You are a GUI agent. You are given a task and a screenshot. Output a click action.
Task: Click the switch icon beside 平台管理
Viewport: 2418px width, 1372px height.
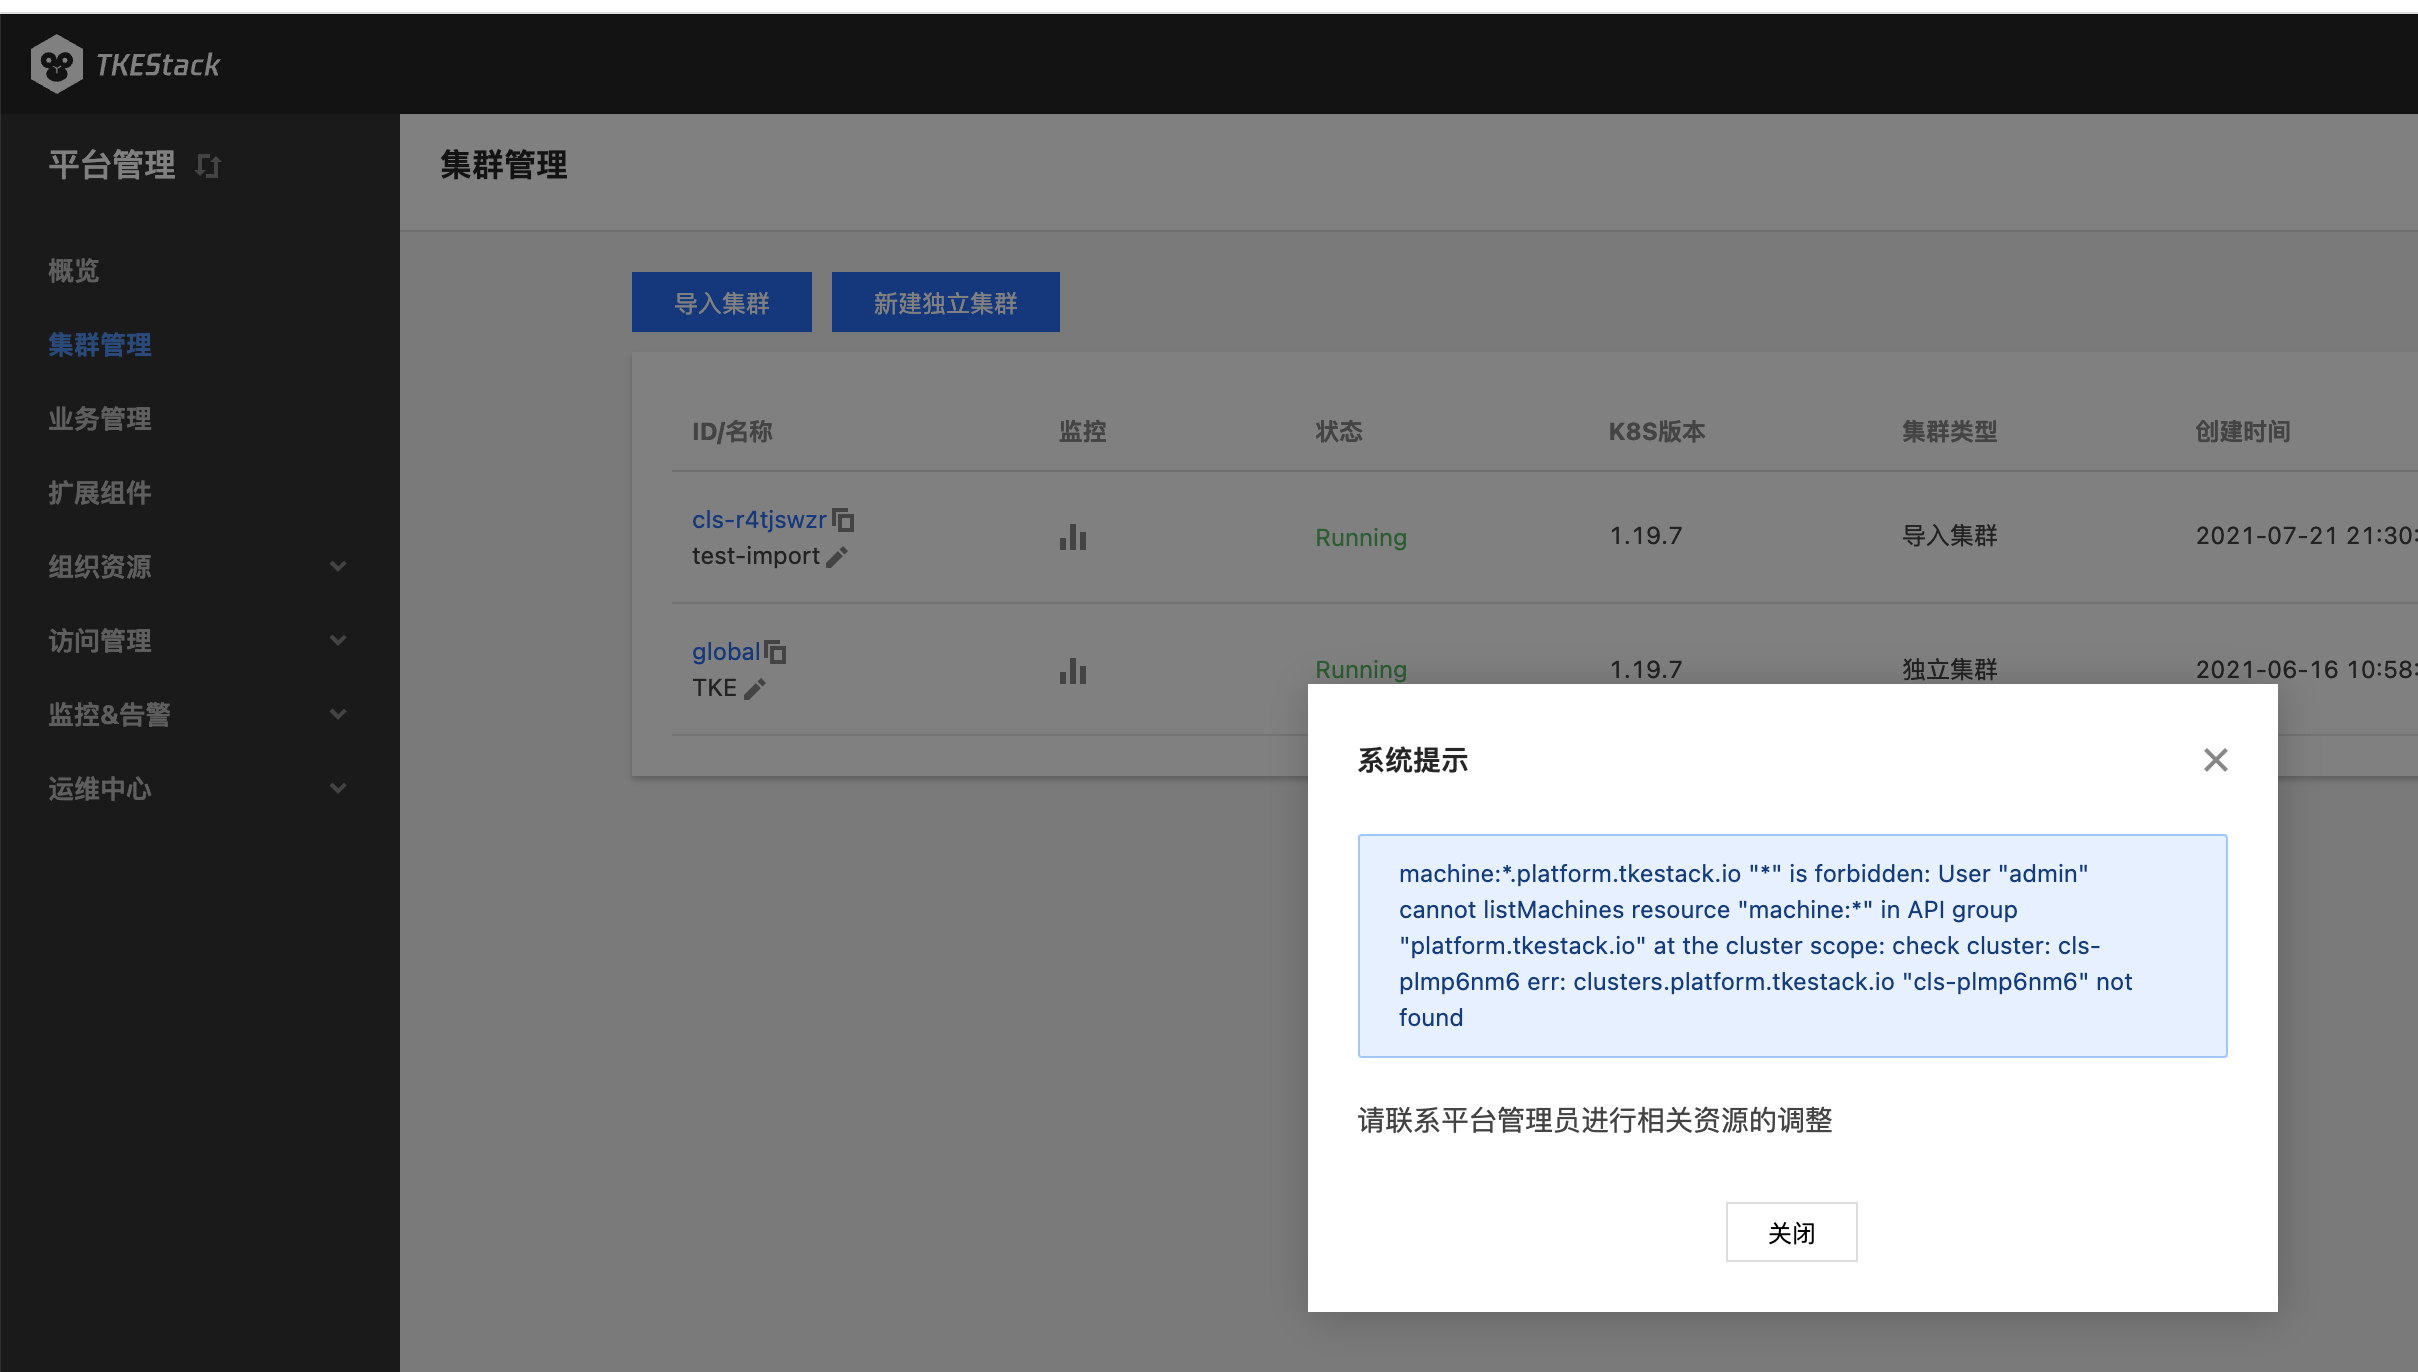click(207, 166)
